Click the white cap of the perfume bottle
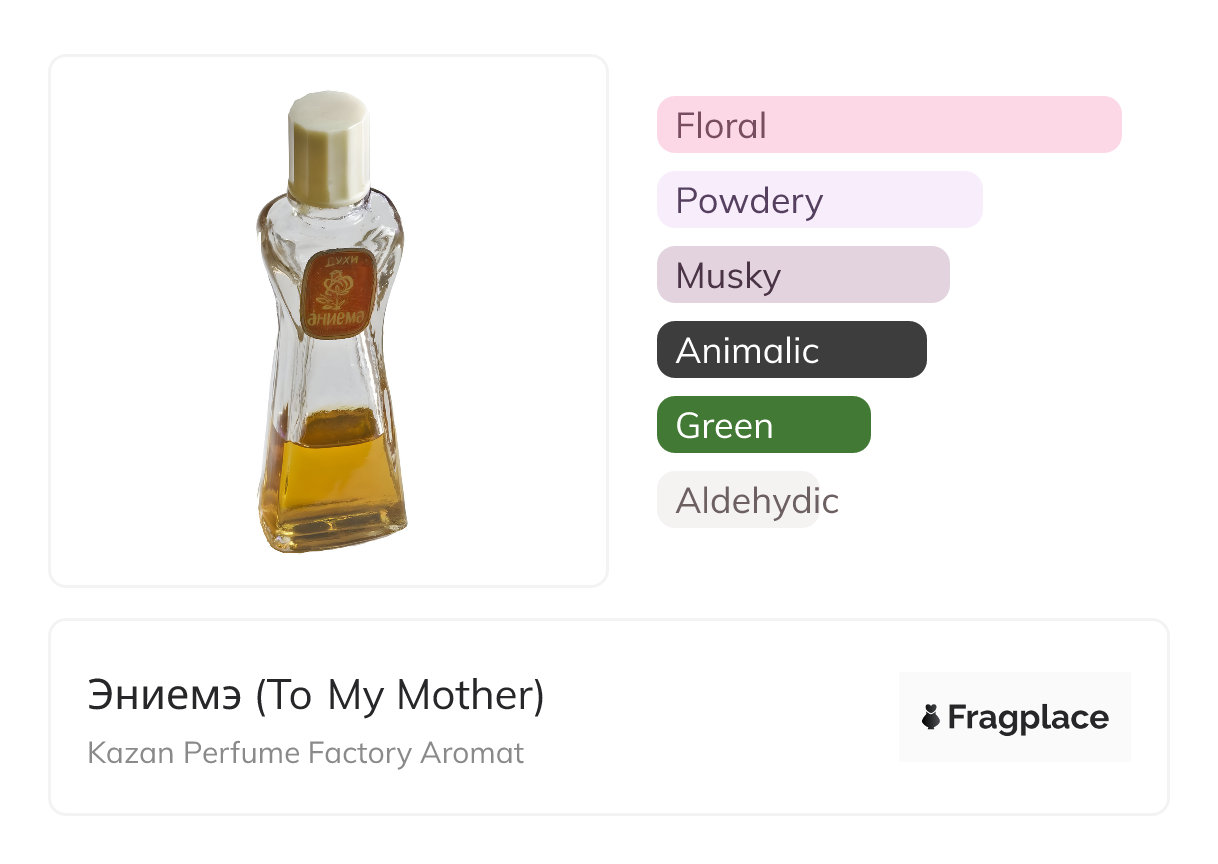1218x864 pixels. click(328, 145)
